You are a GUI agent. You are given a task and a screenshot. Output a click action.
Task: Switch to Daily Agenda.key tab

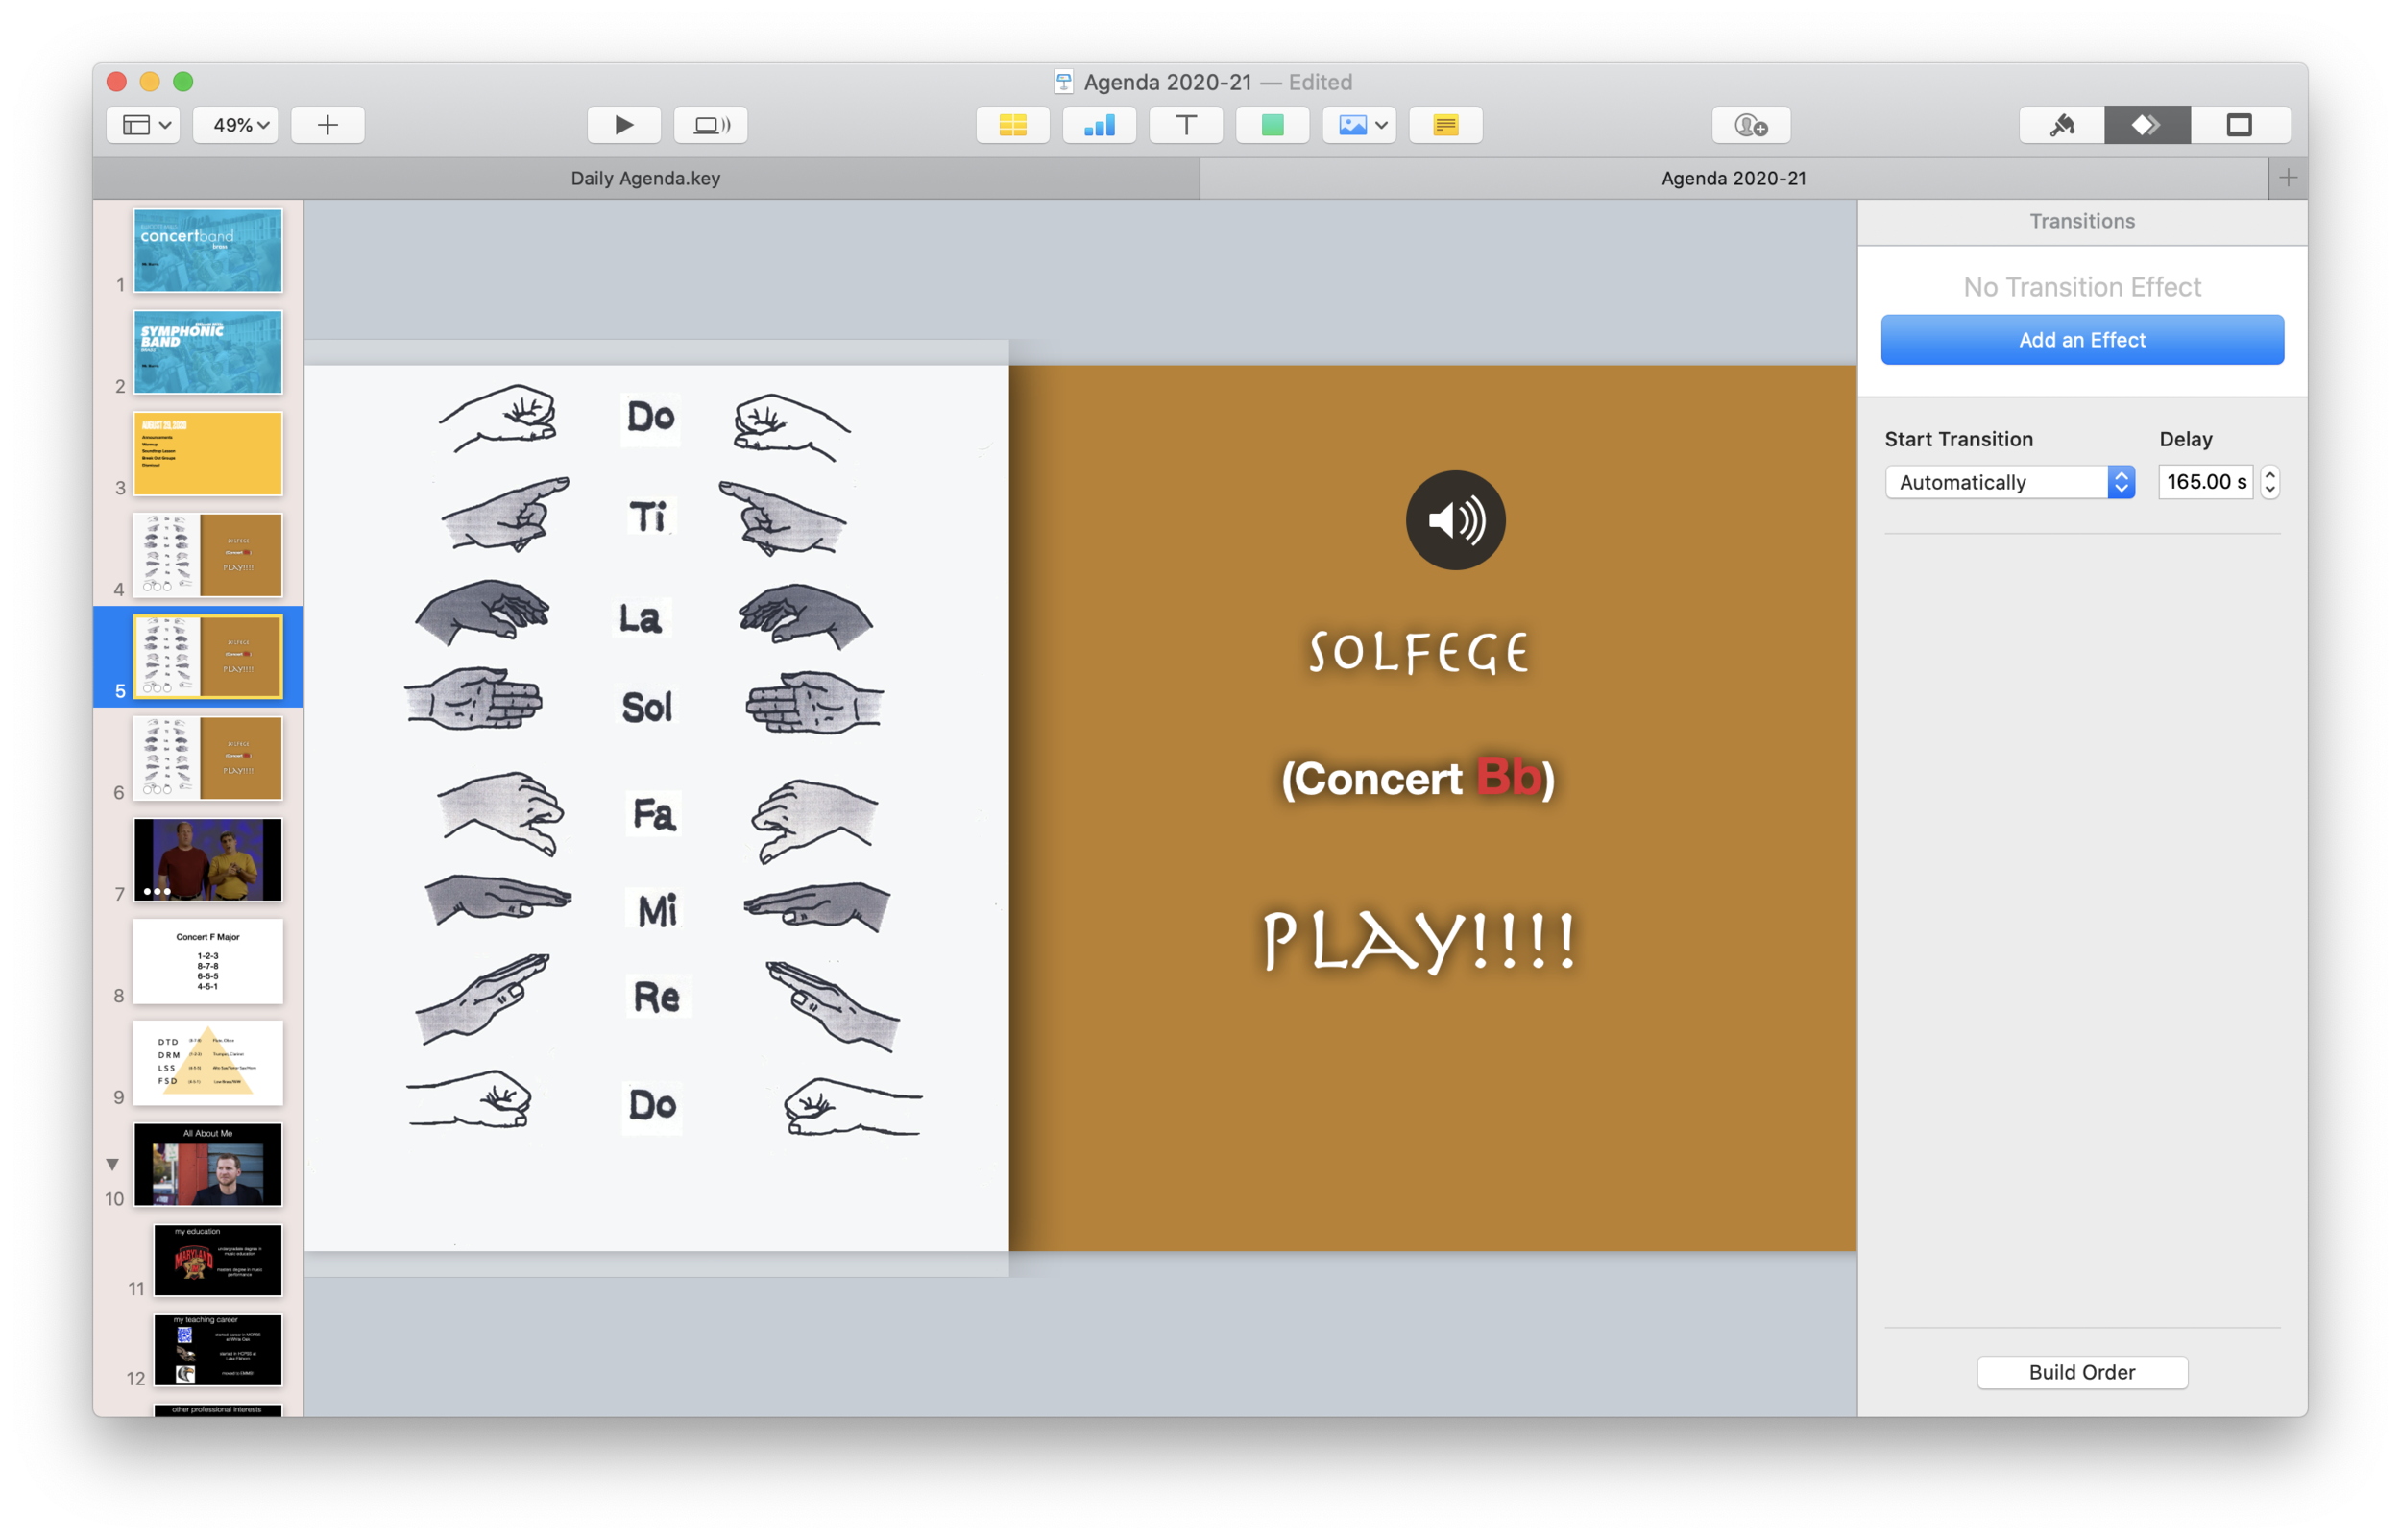646,178
